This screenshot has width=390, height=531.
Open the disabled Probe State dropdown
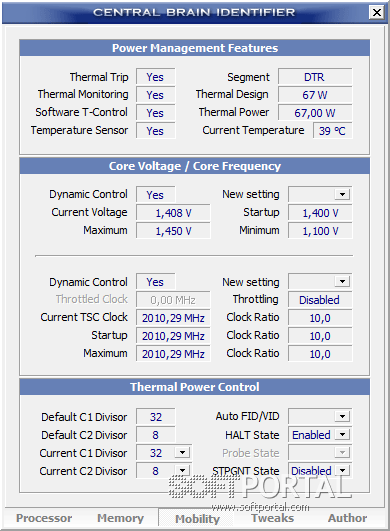point(342,452)
